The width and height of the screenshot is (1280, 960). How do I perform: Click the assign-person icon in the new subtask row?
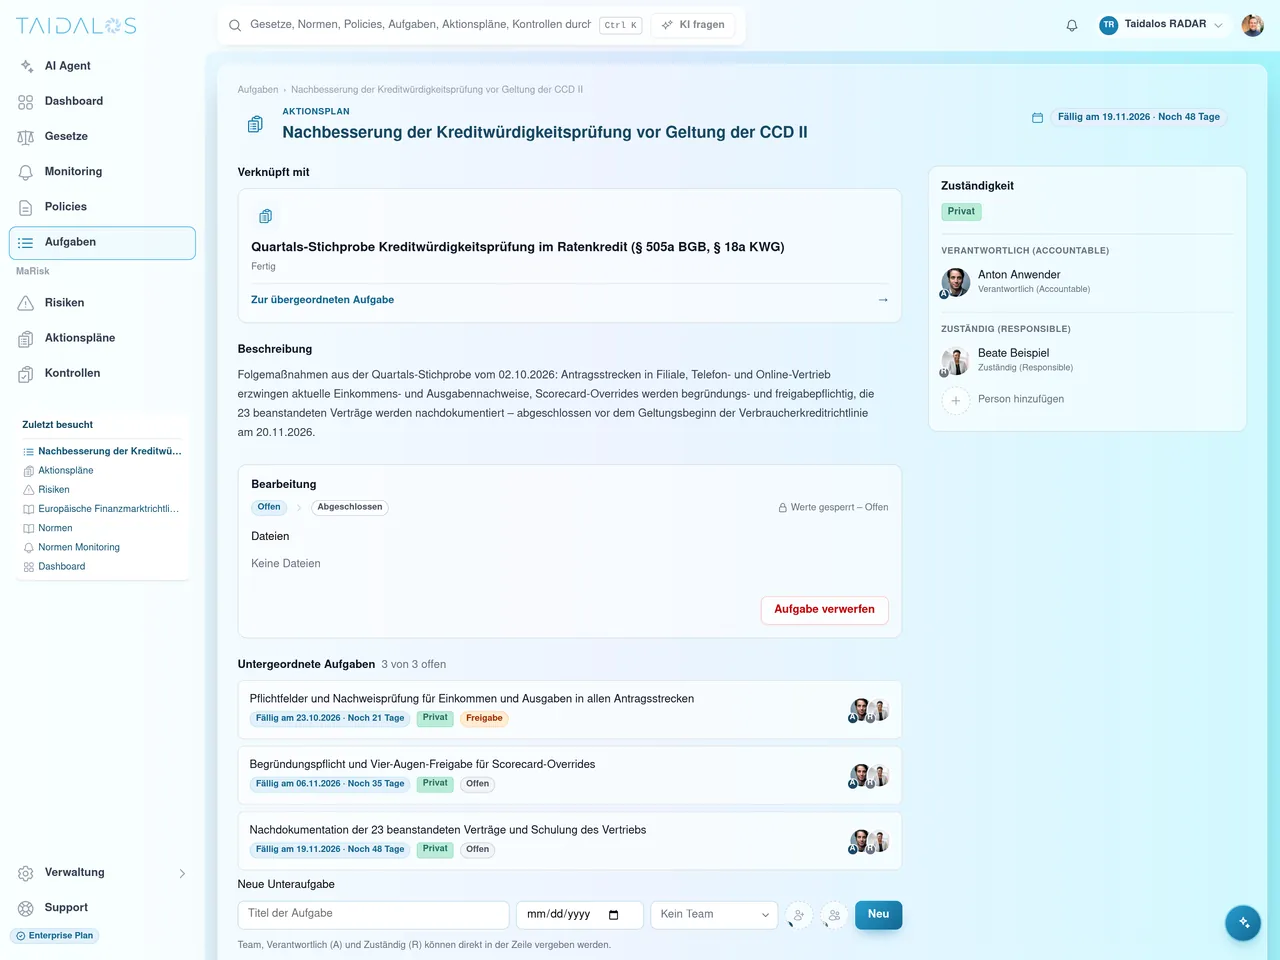tap(798, 915)
